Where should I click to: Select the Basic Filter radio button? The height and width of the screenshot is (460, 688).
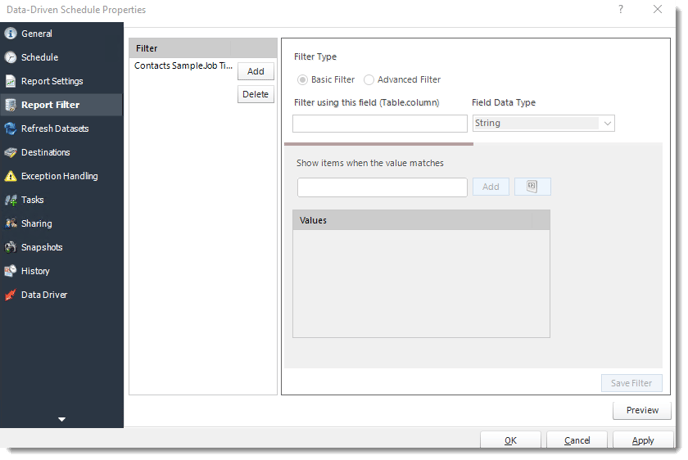[302, 79]
